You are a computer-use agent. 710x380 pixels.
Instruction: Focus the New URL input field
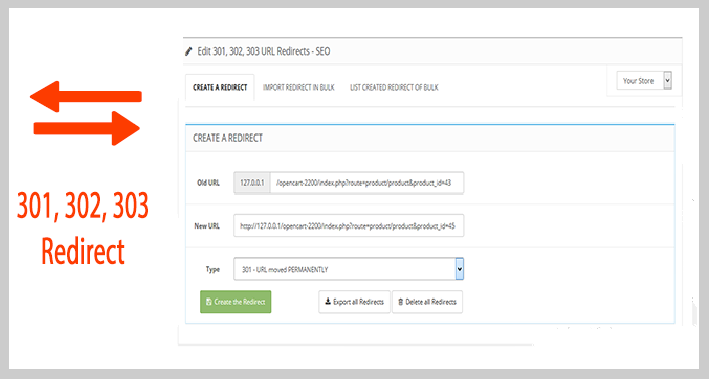pyautogui.click(x=349, y=226)
